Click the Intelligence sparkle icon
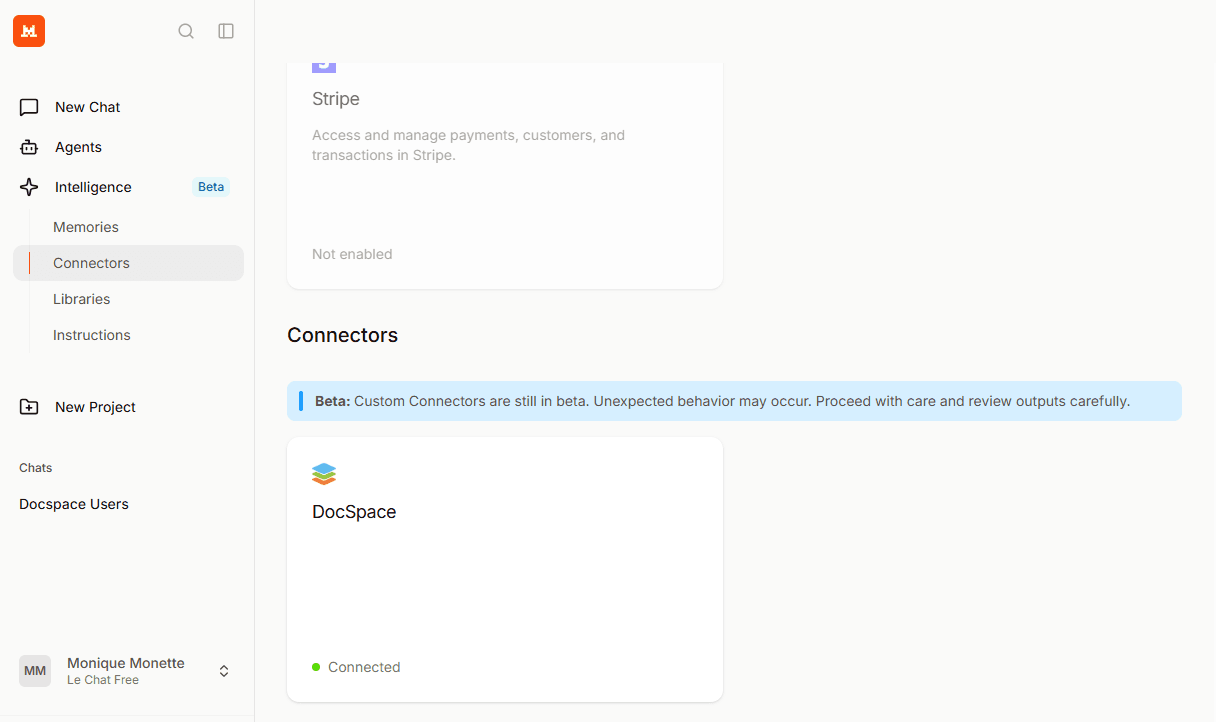The height and width of the screenshot is (722, 1216). click(29, 187)
